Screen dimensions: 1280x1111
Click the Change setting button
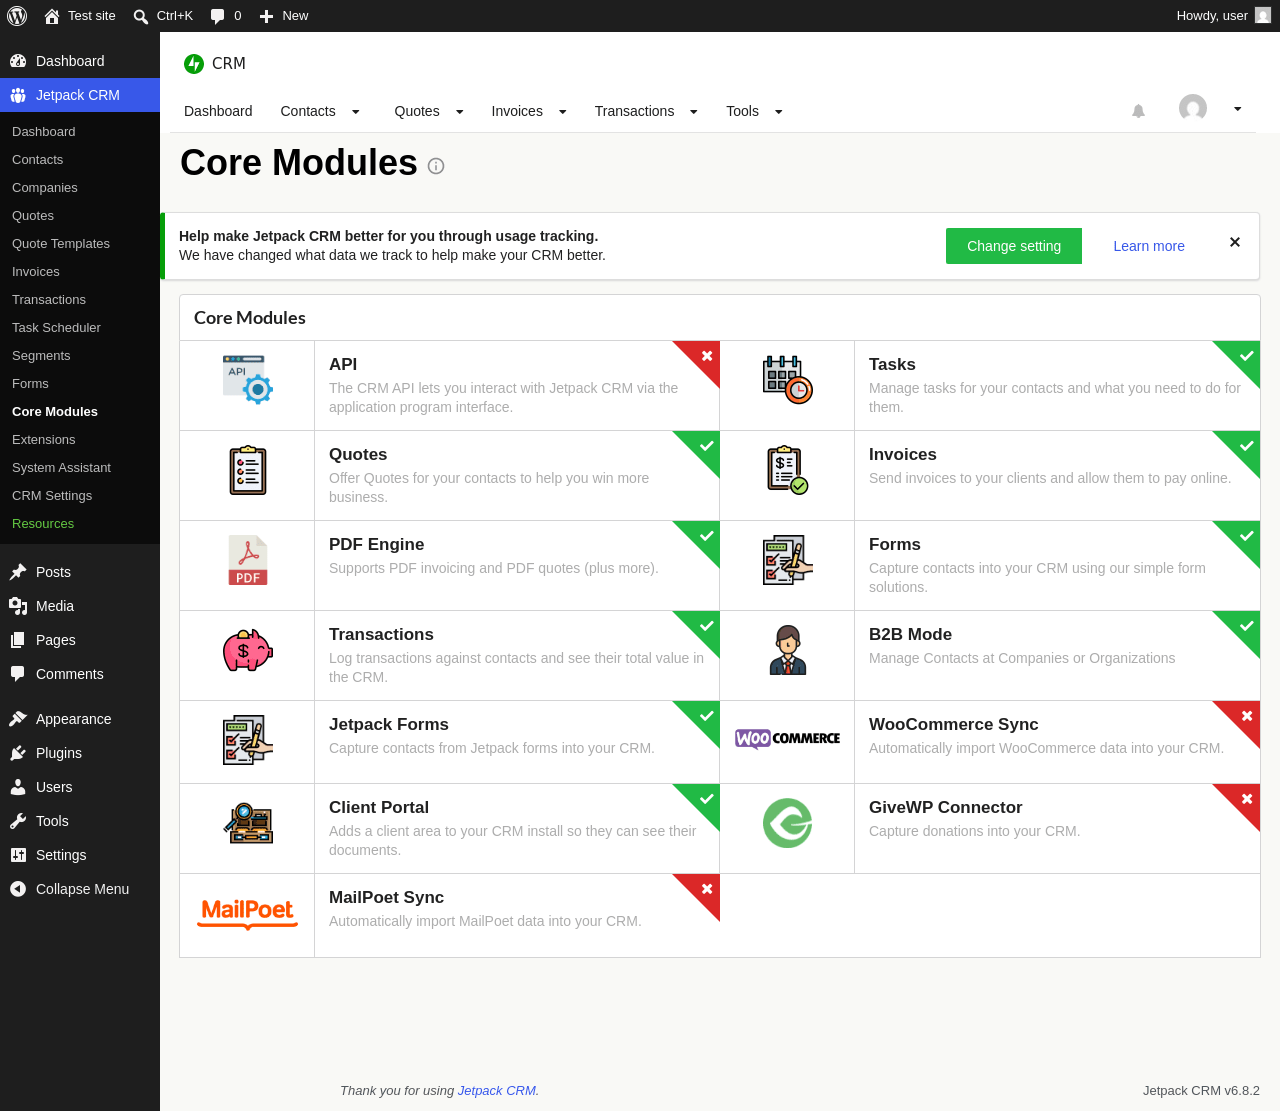[1014, 246]
